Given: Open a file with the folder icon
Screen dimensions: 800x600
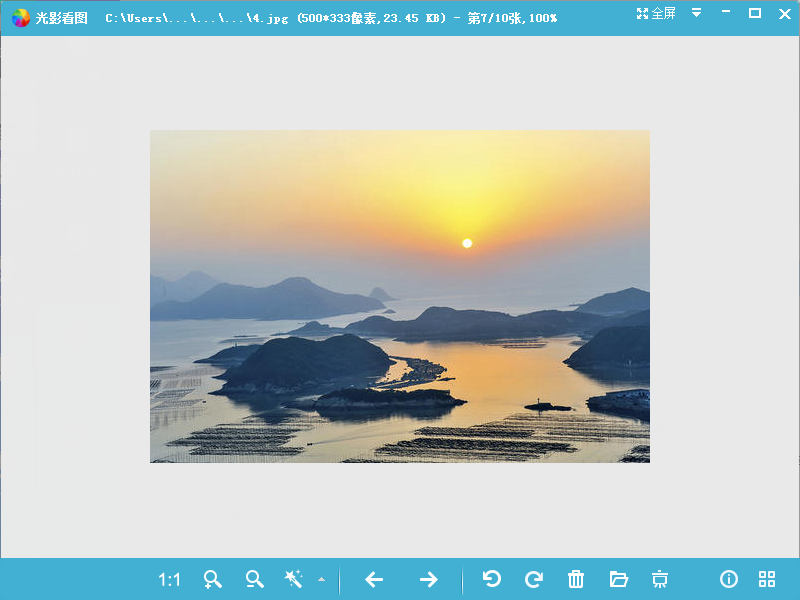Looking at the screenshot, I should tap(618, 579).
